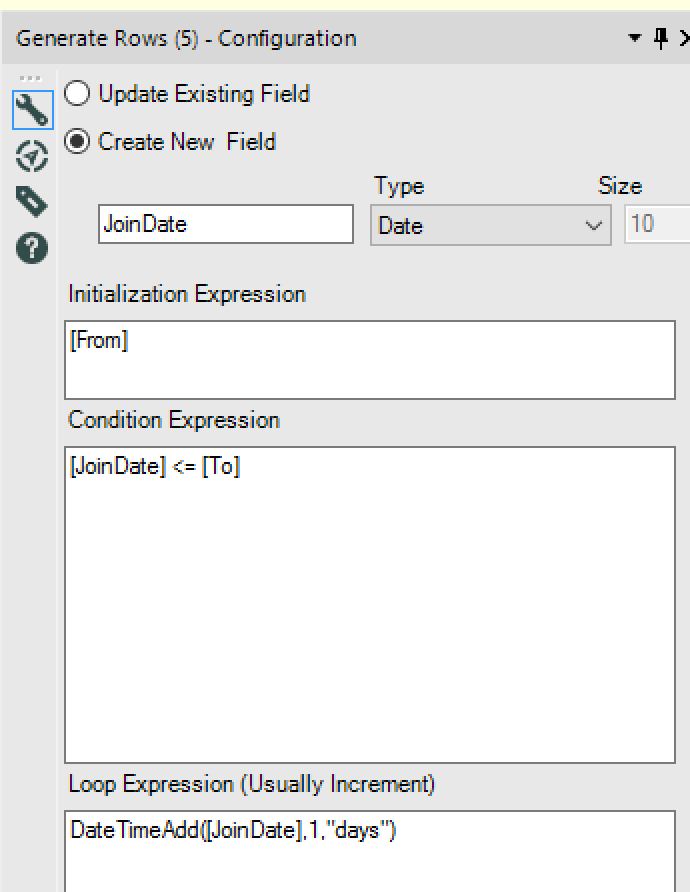This screenshot has width=690, height=892.
Task: Click the three-dot grip above the wrench icon
Action: coord(32,79)
